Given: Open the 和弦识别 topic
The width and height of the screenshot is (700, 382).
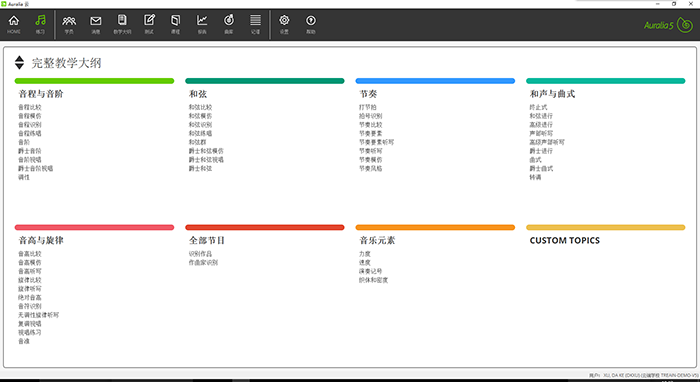Looking at the screenshot, I should click(x=200, y=125).
